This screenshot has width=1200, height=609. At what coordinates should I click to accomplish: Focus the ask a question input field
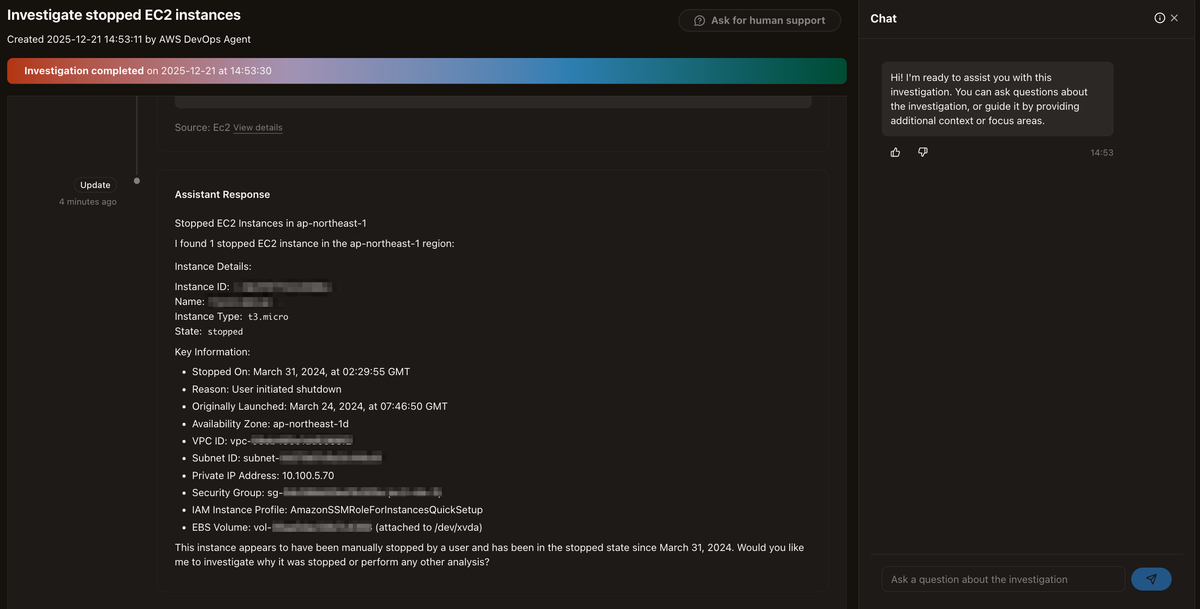[x=1003, y=579]
